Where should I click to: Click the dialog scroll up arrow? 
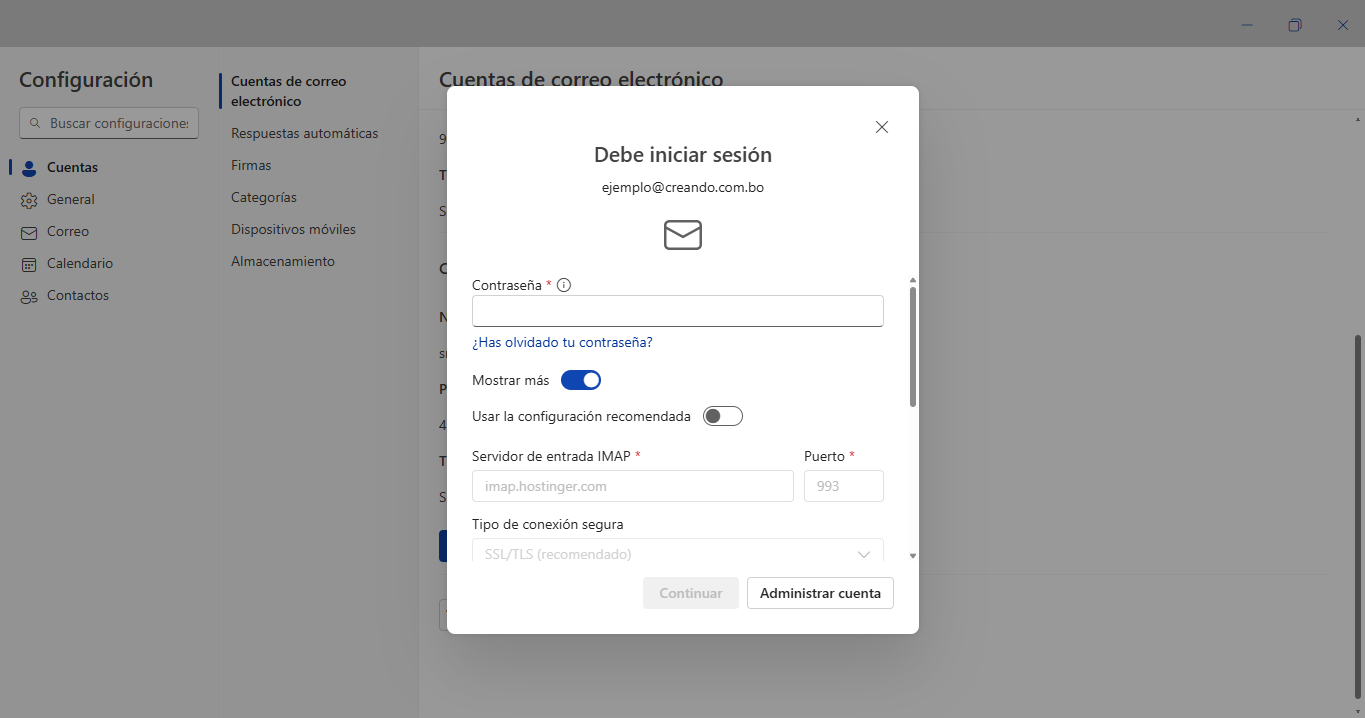pyautogui.click(x=913, y=281)
